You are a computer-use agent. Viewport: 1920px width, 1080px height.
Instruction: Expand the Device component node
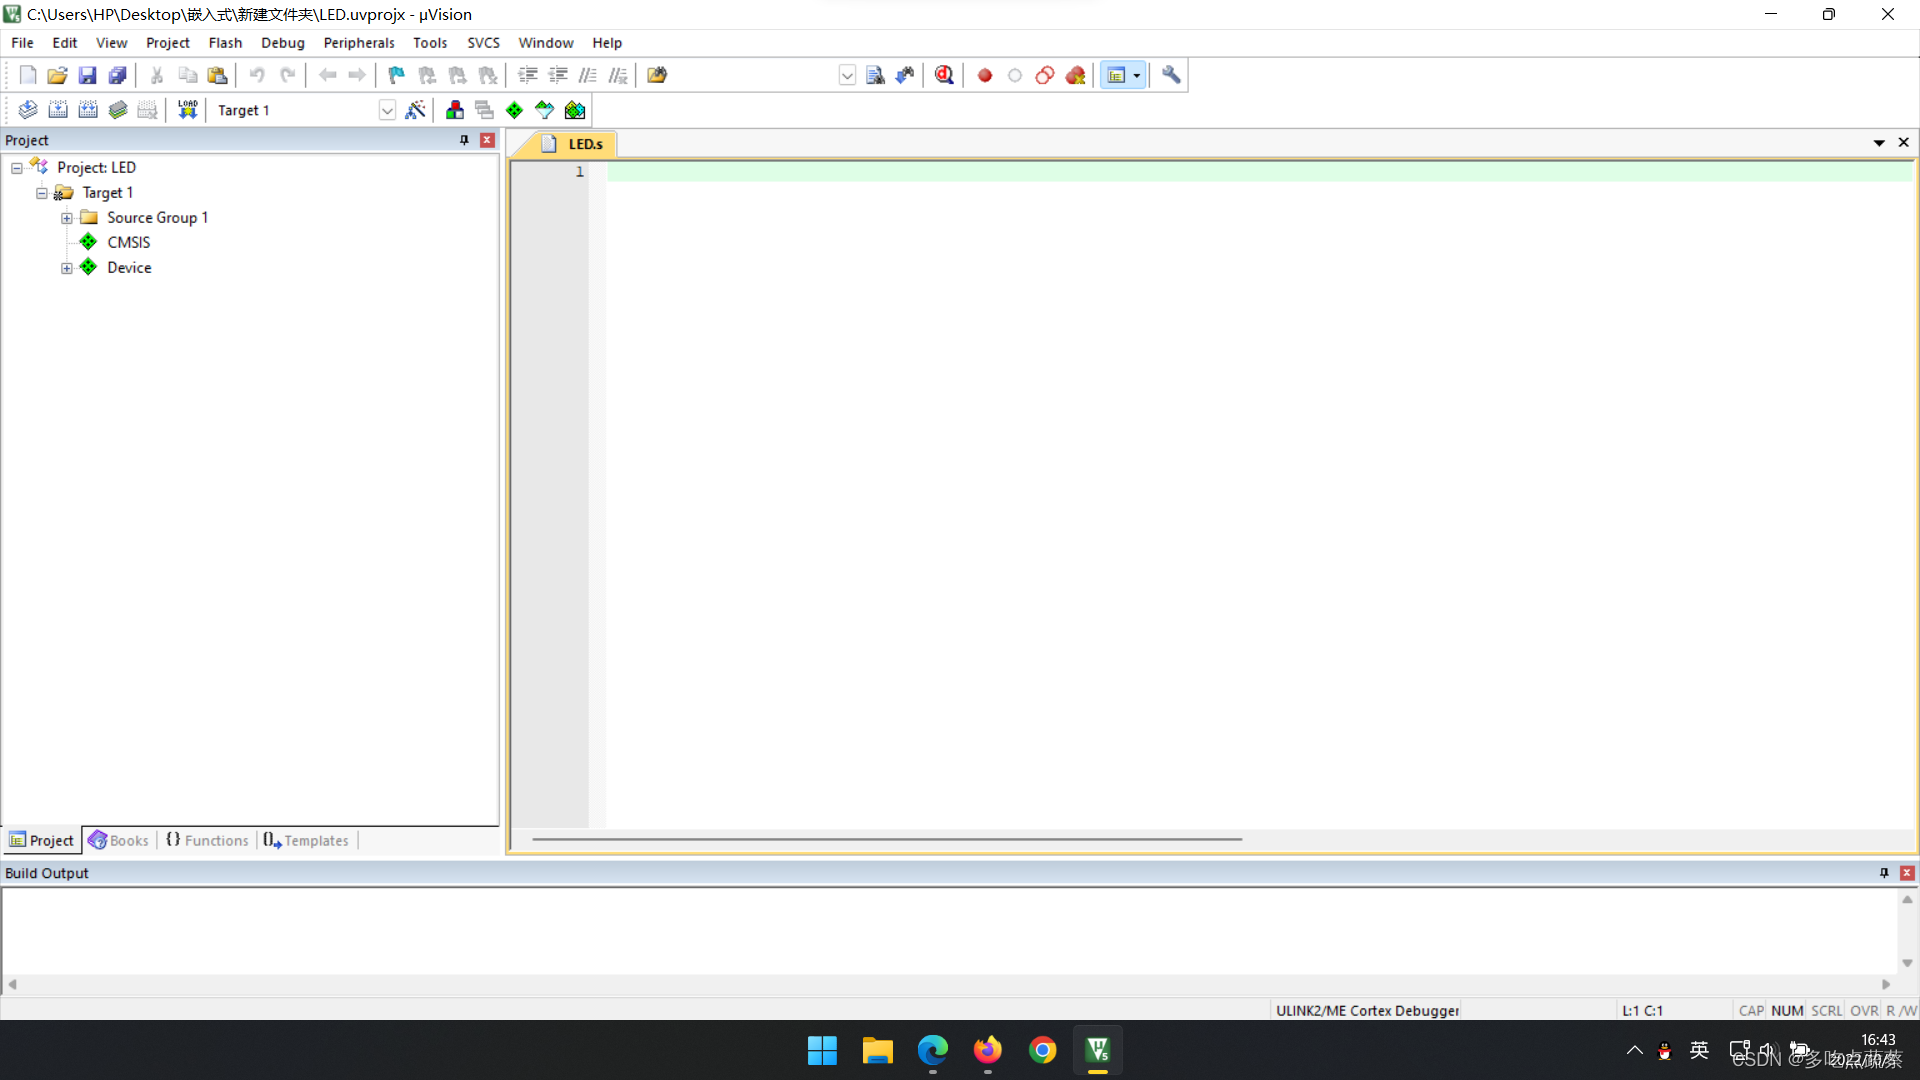pos(67,268)
